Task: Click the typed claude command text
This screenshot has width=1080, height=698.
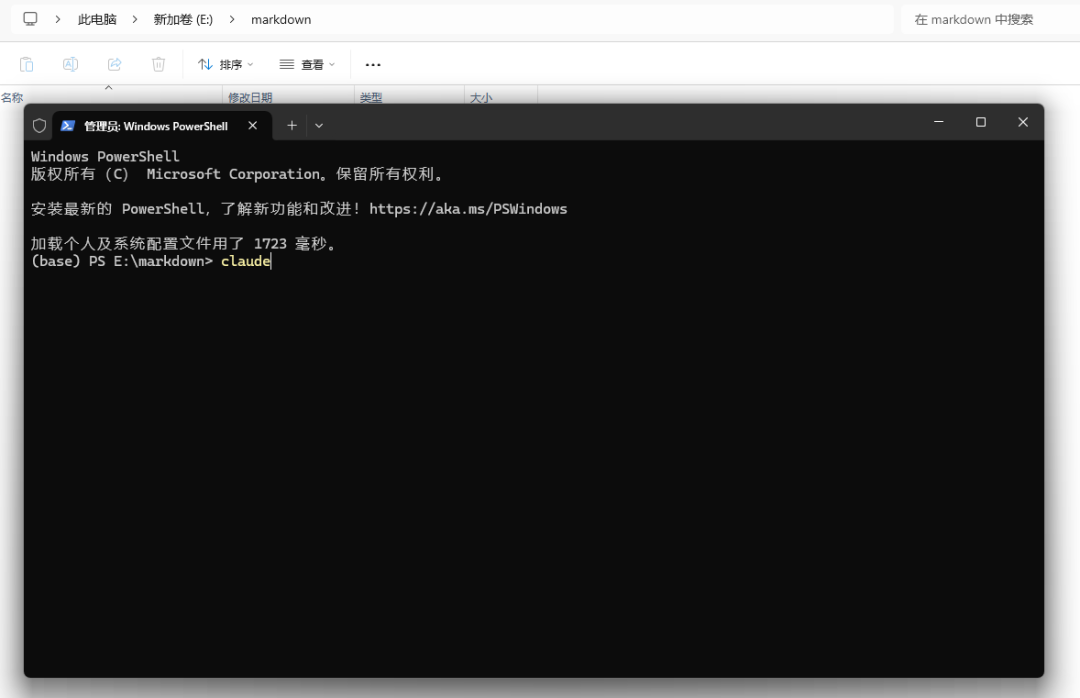Action: pyautogui.click(x=246, y=261)
